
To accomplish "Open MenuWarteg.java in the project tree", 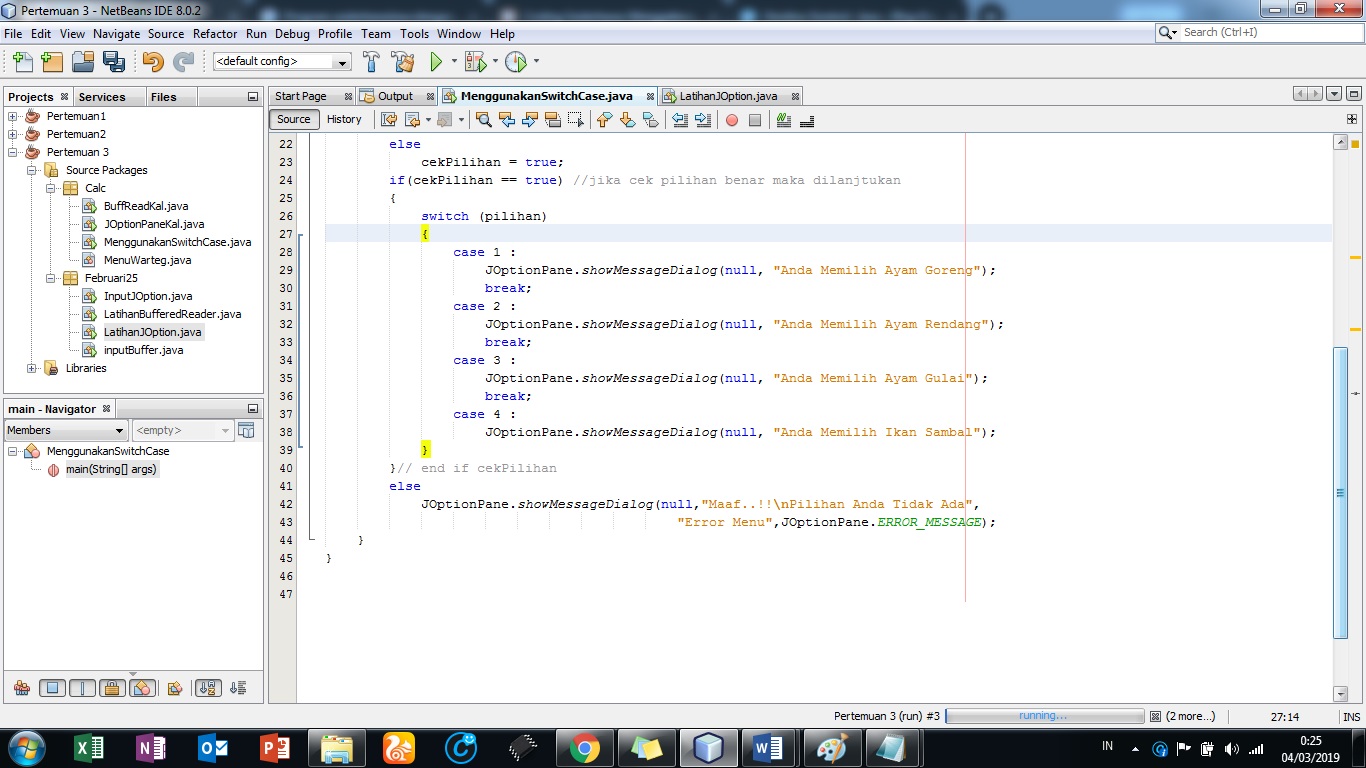I will [x=147, y=260].
